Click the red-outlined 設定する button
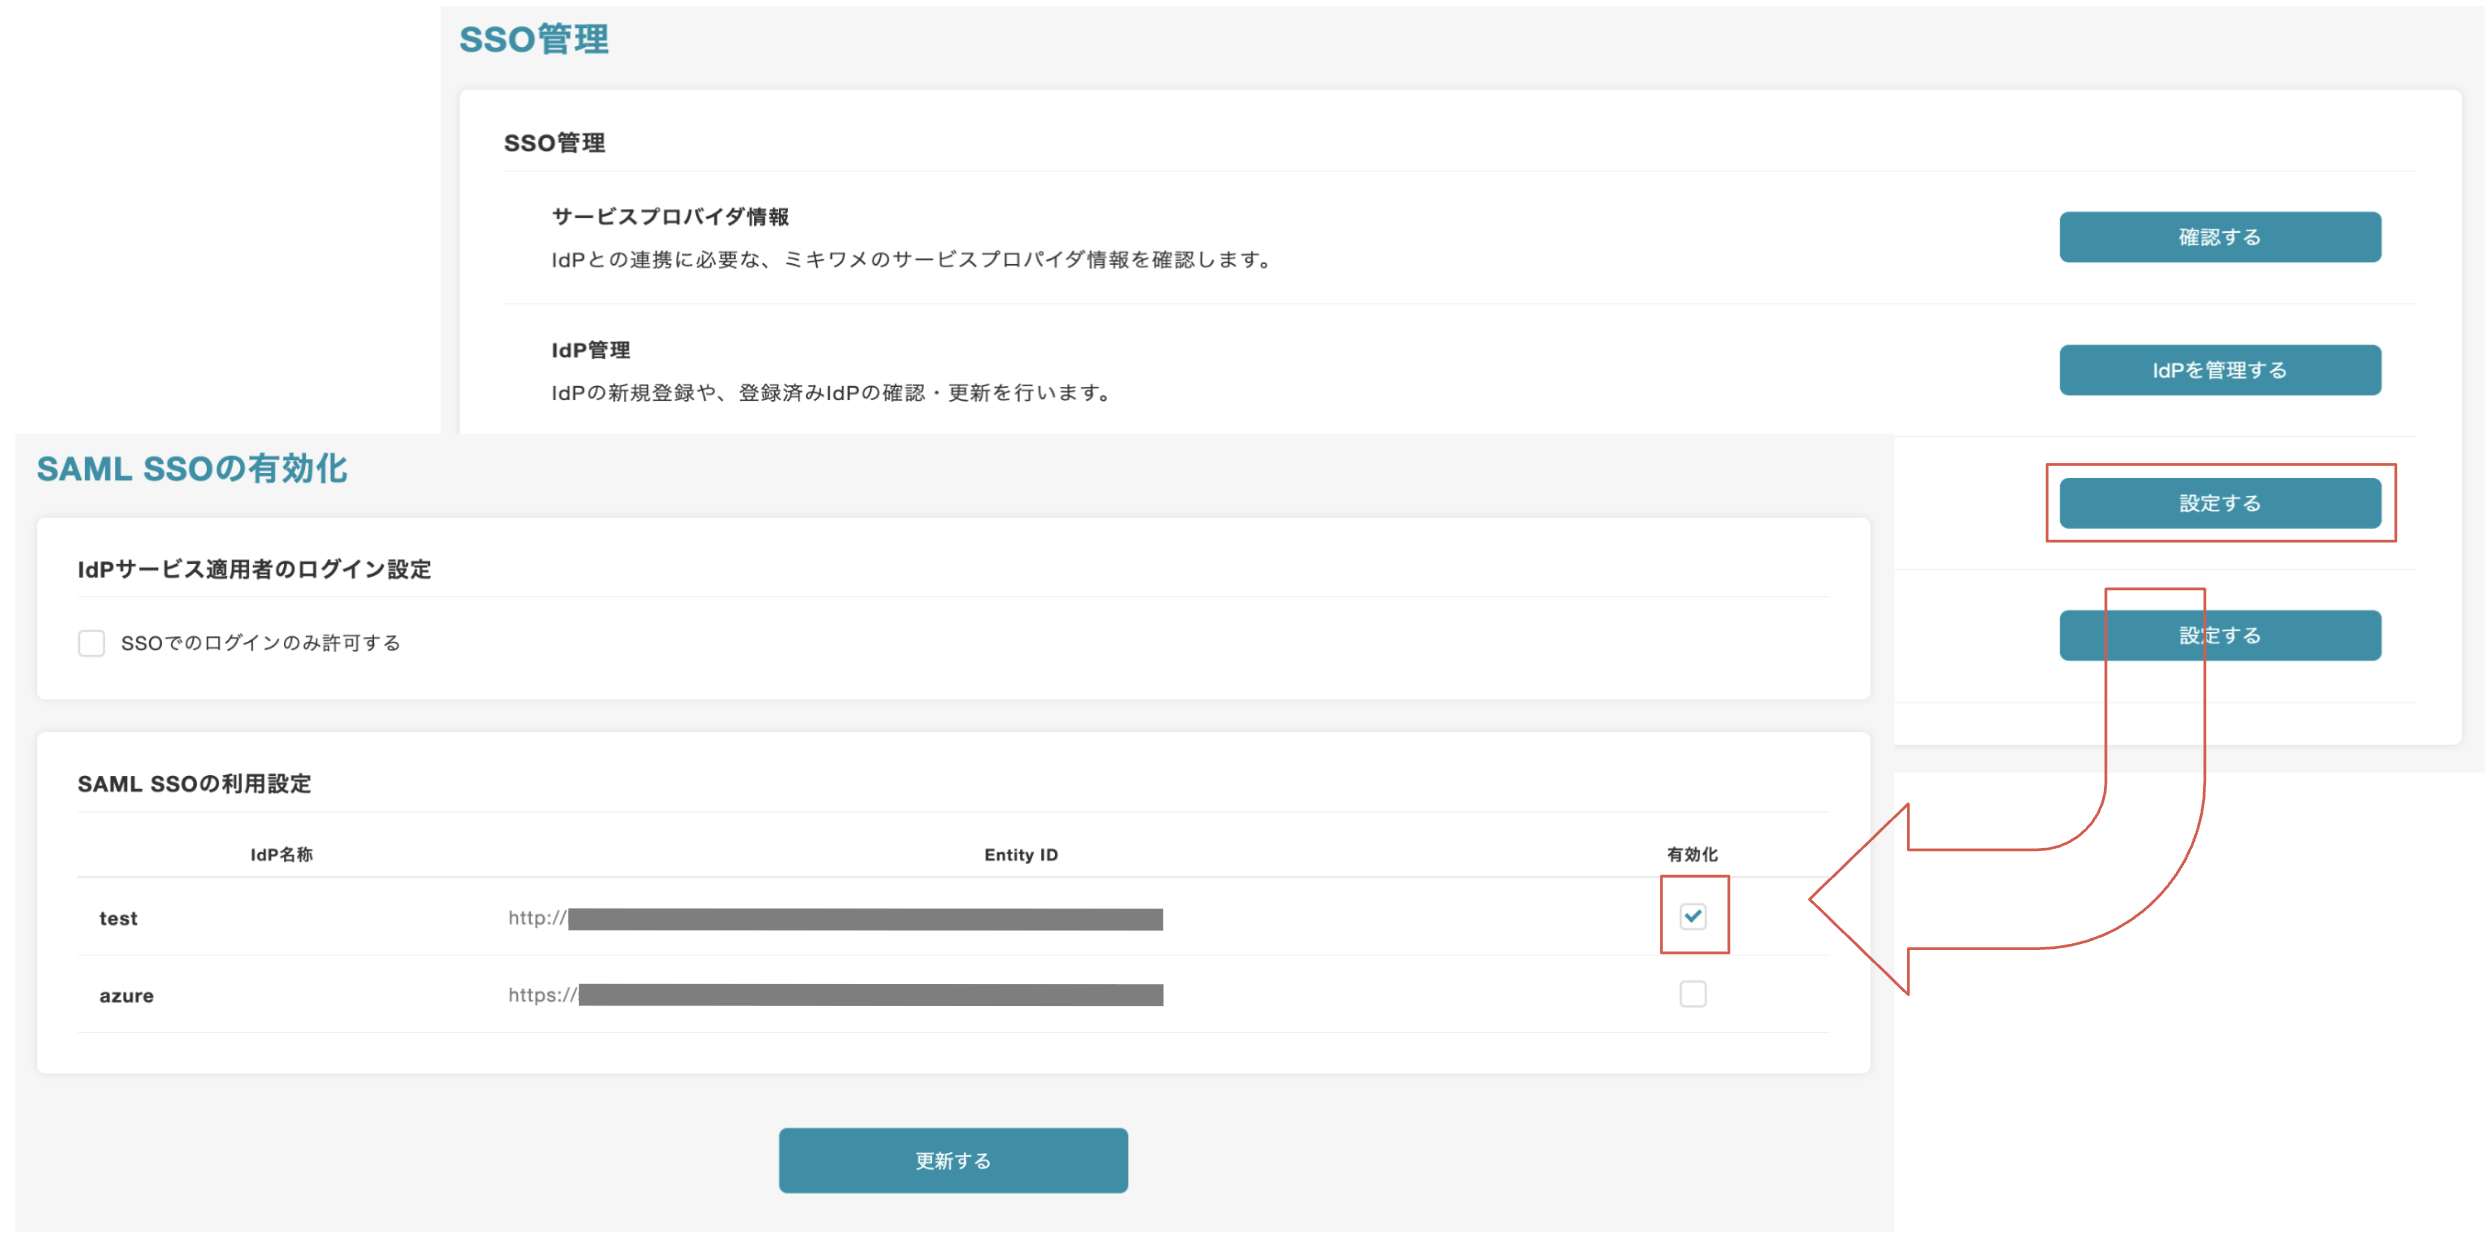Screen dimensions: 2492x1246 (2219, 503)
